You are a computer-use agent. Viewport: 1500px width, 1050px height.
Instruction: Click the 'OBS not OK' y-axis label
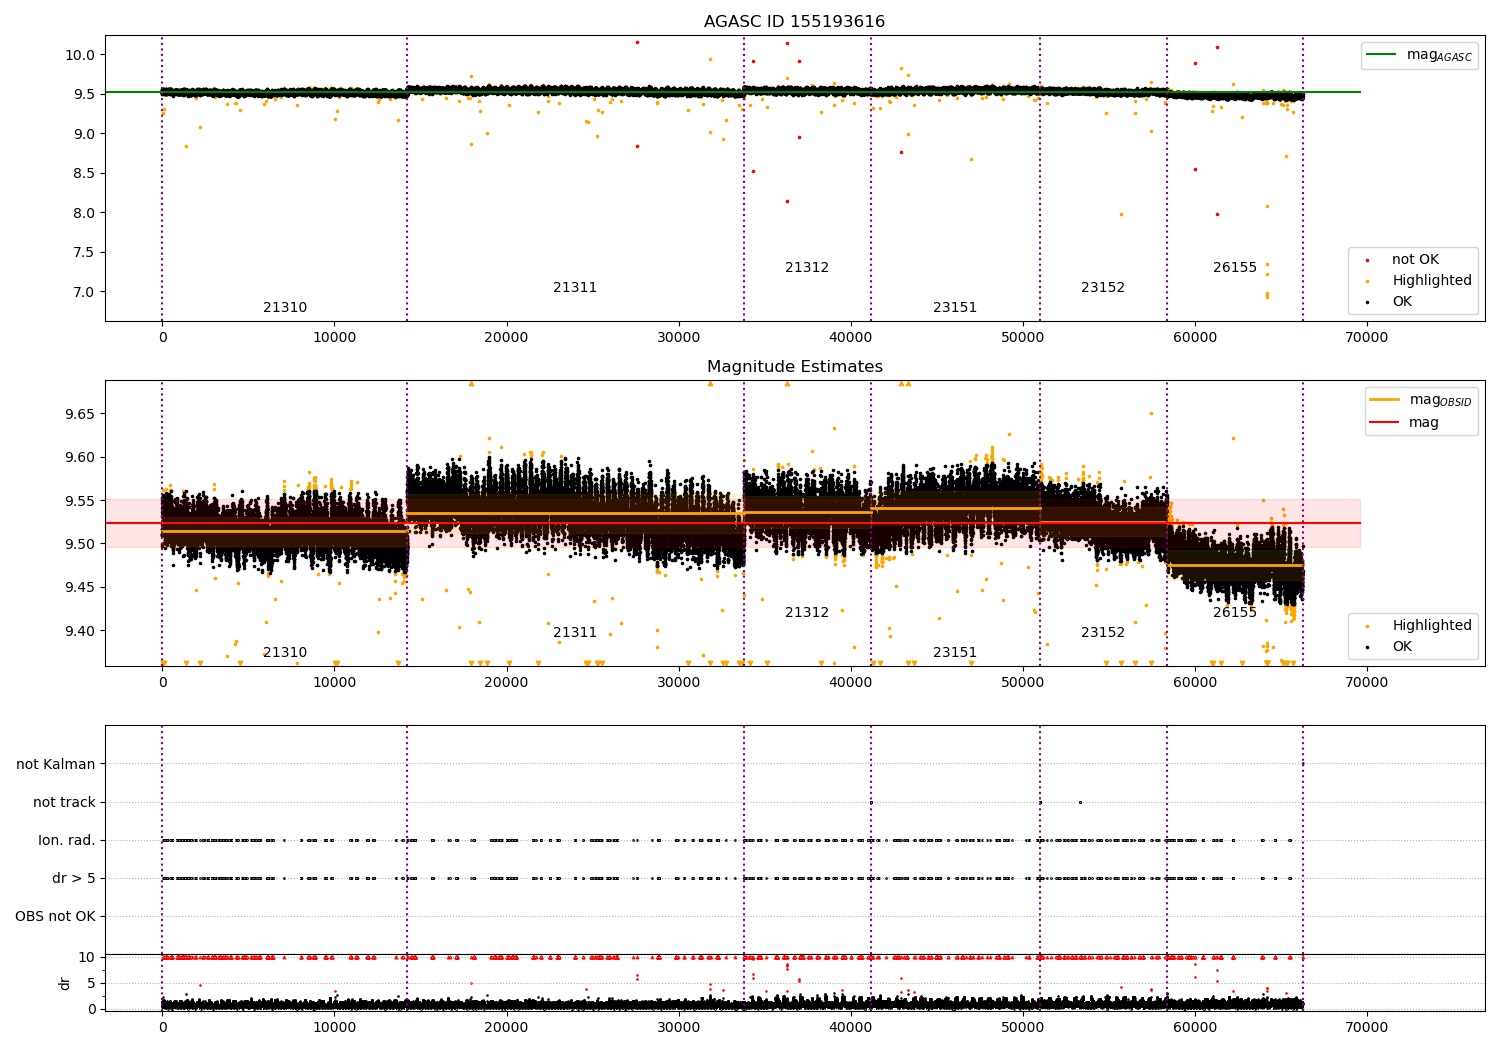point(56,916)
